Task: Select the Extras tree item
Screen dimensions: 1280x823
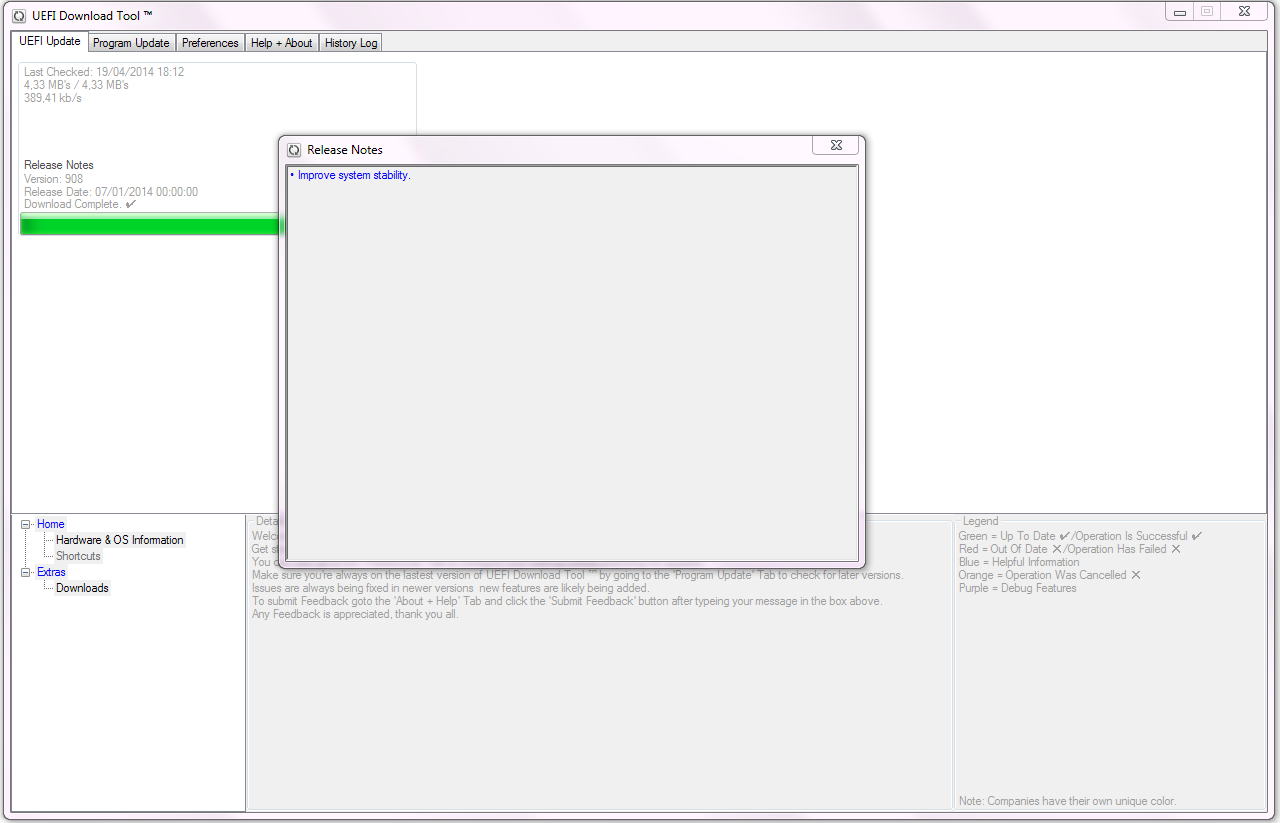Action: pos(51,572)
